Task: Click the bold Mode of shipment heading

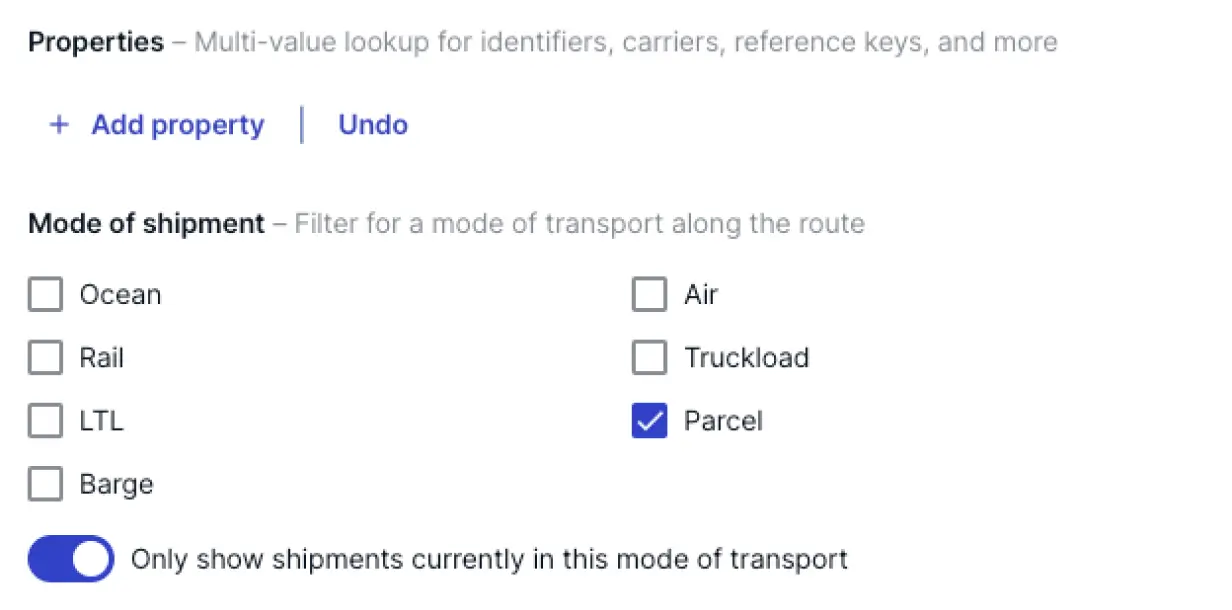Action: (x=146, y=223)
